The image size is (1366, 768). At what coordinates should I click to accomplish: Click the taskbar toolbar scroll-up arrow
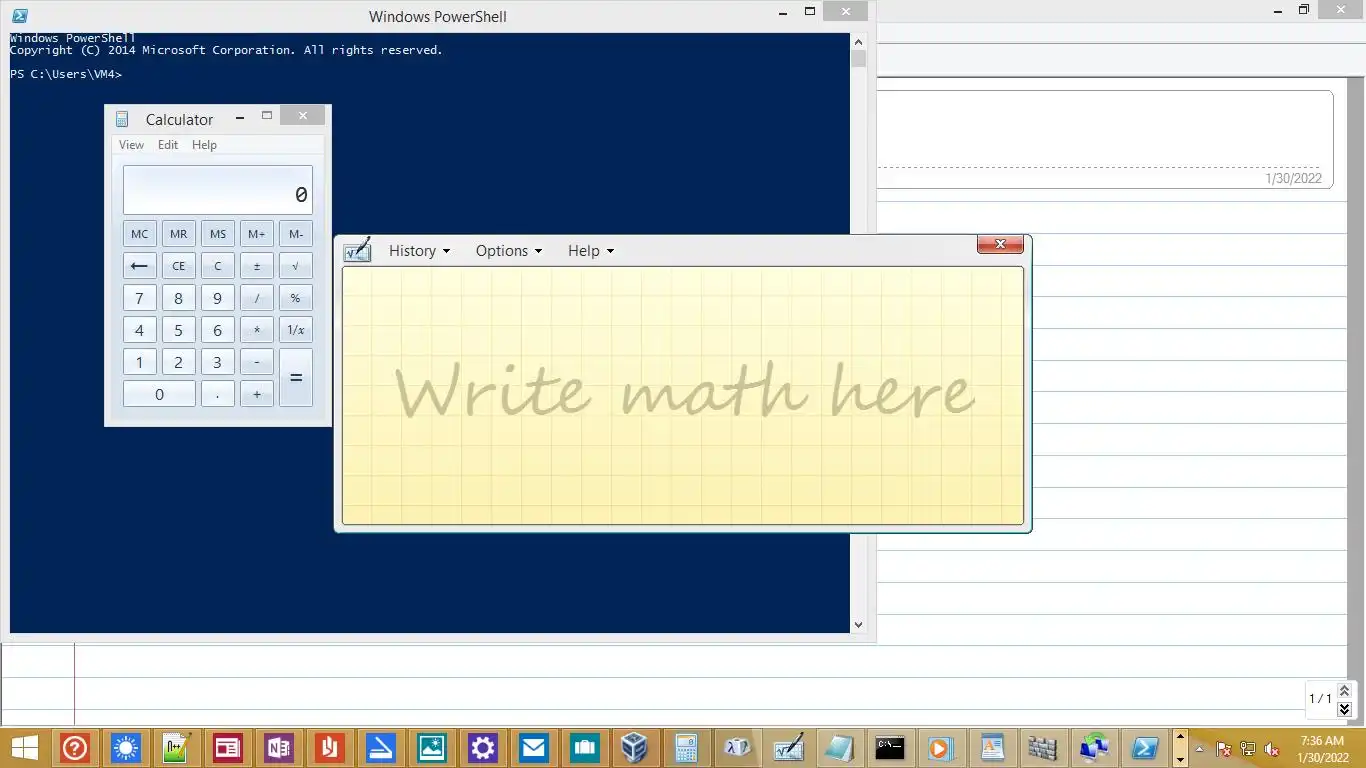pos(1180,735)
